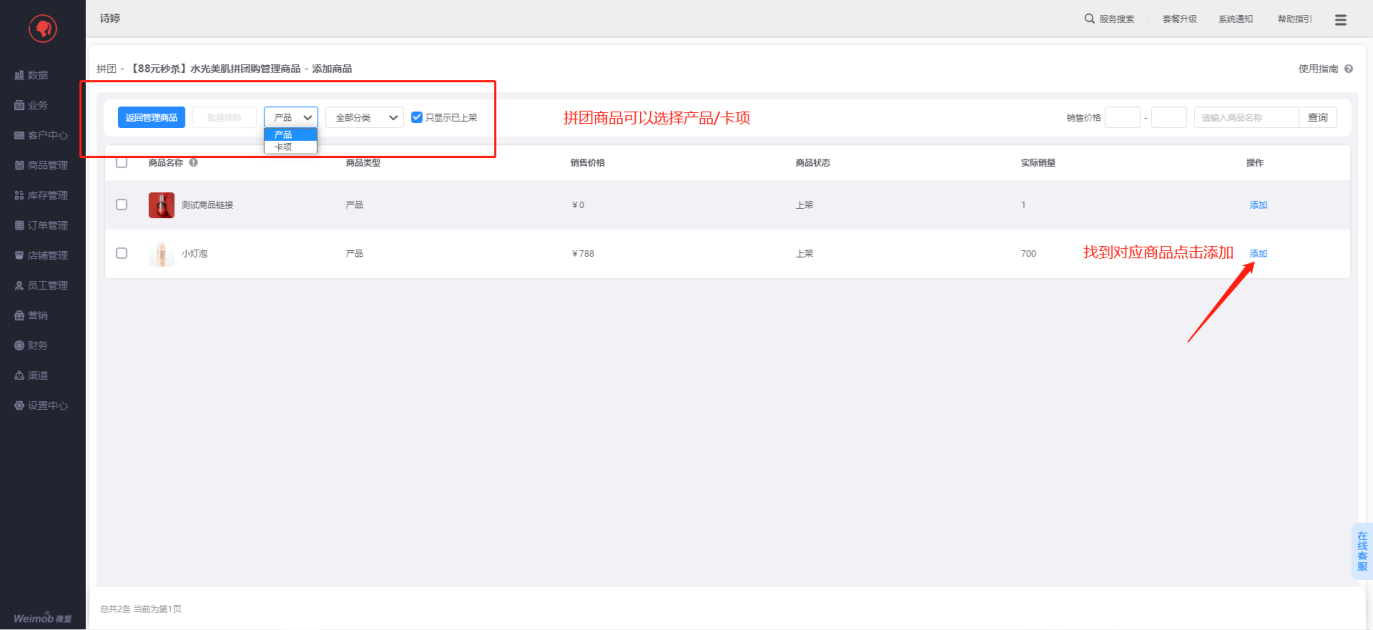1373x630 pixels.
Task: Expand the 全部分类 category dropdown
Action: 364,118
